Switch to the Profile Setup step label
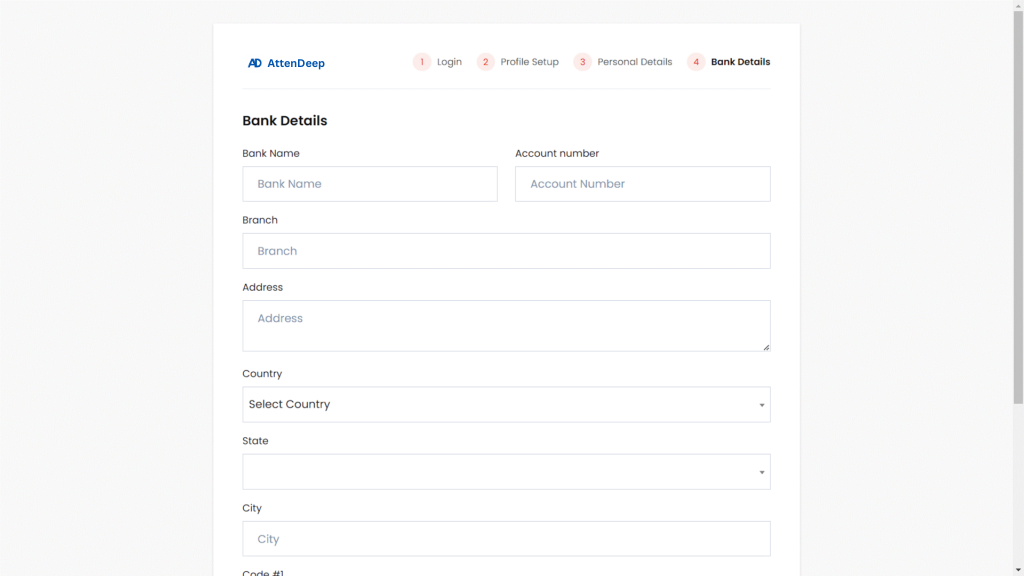This screenshot has height=576, width=1024. click(x=529, y=62)
